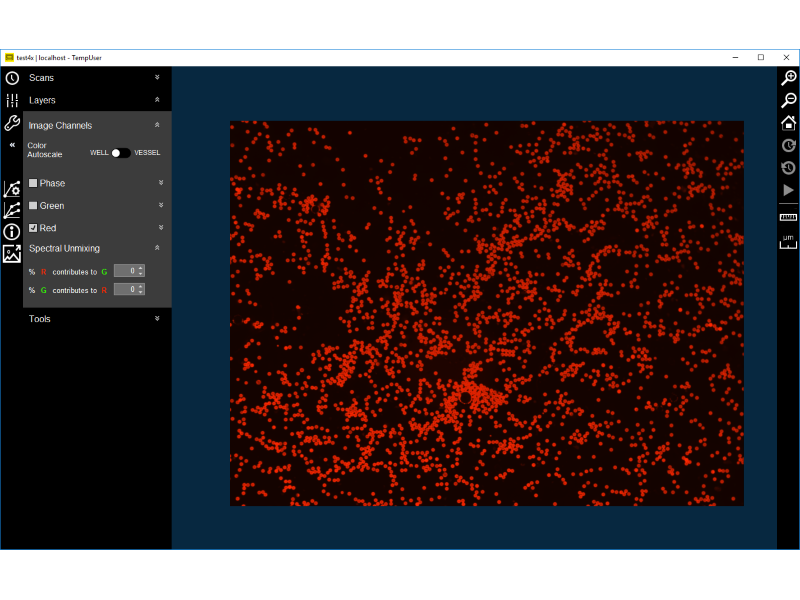800x600 pixels.
Task: Select the ruler measurement tool
Action: coord(789,217)
